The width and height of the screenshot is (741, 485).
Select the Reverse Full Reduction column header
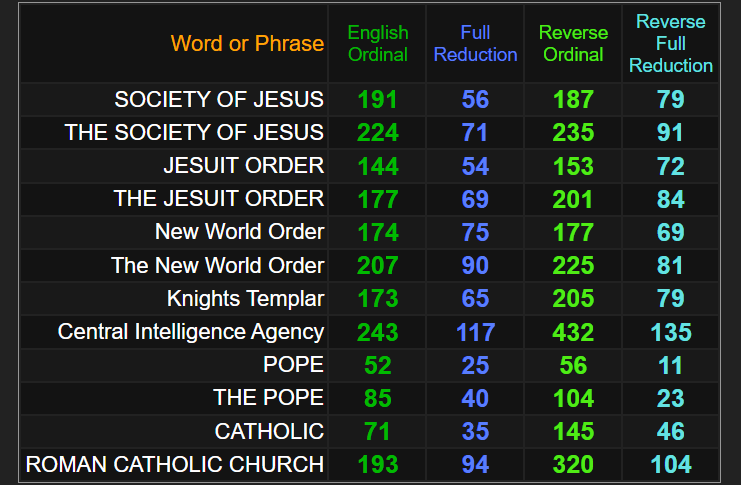671,44
